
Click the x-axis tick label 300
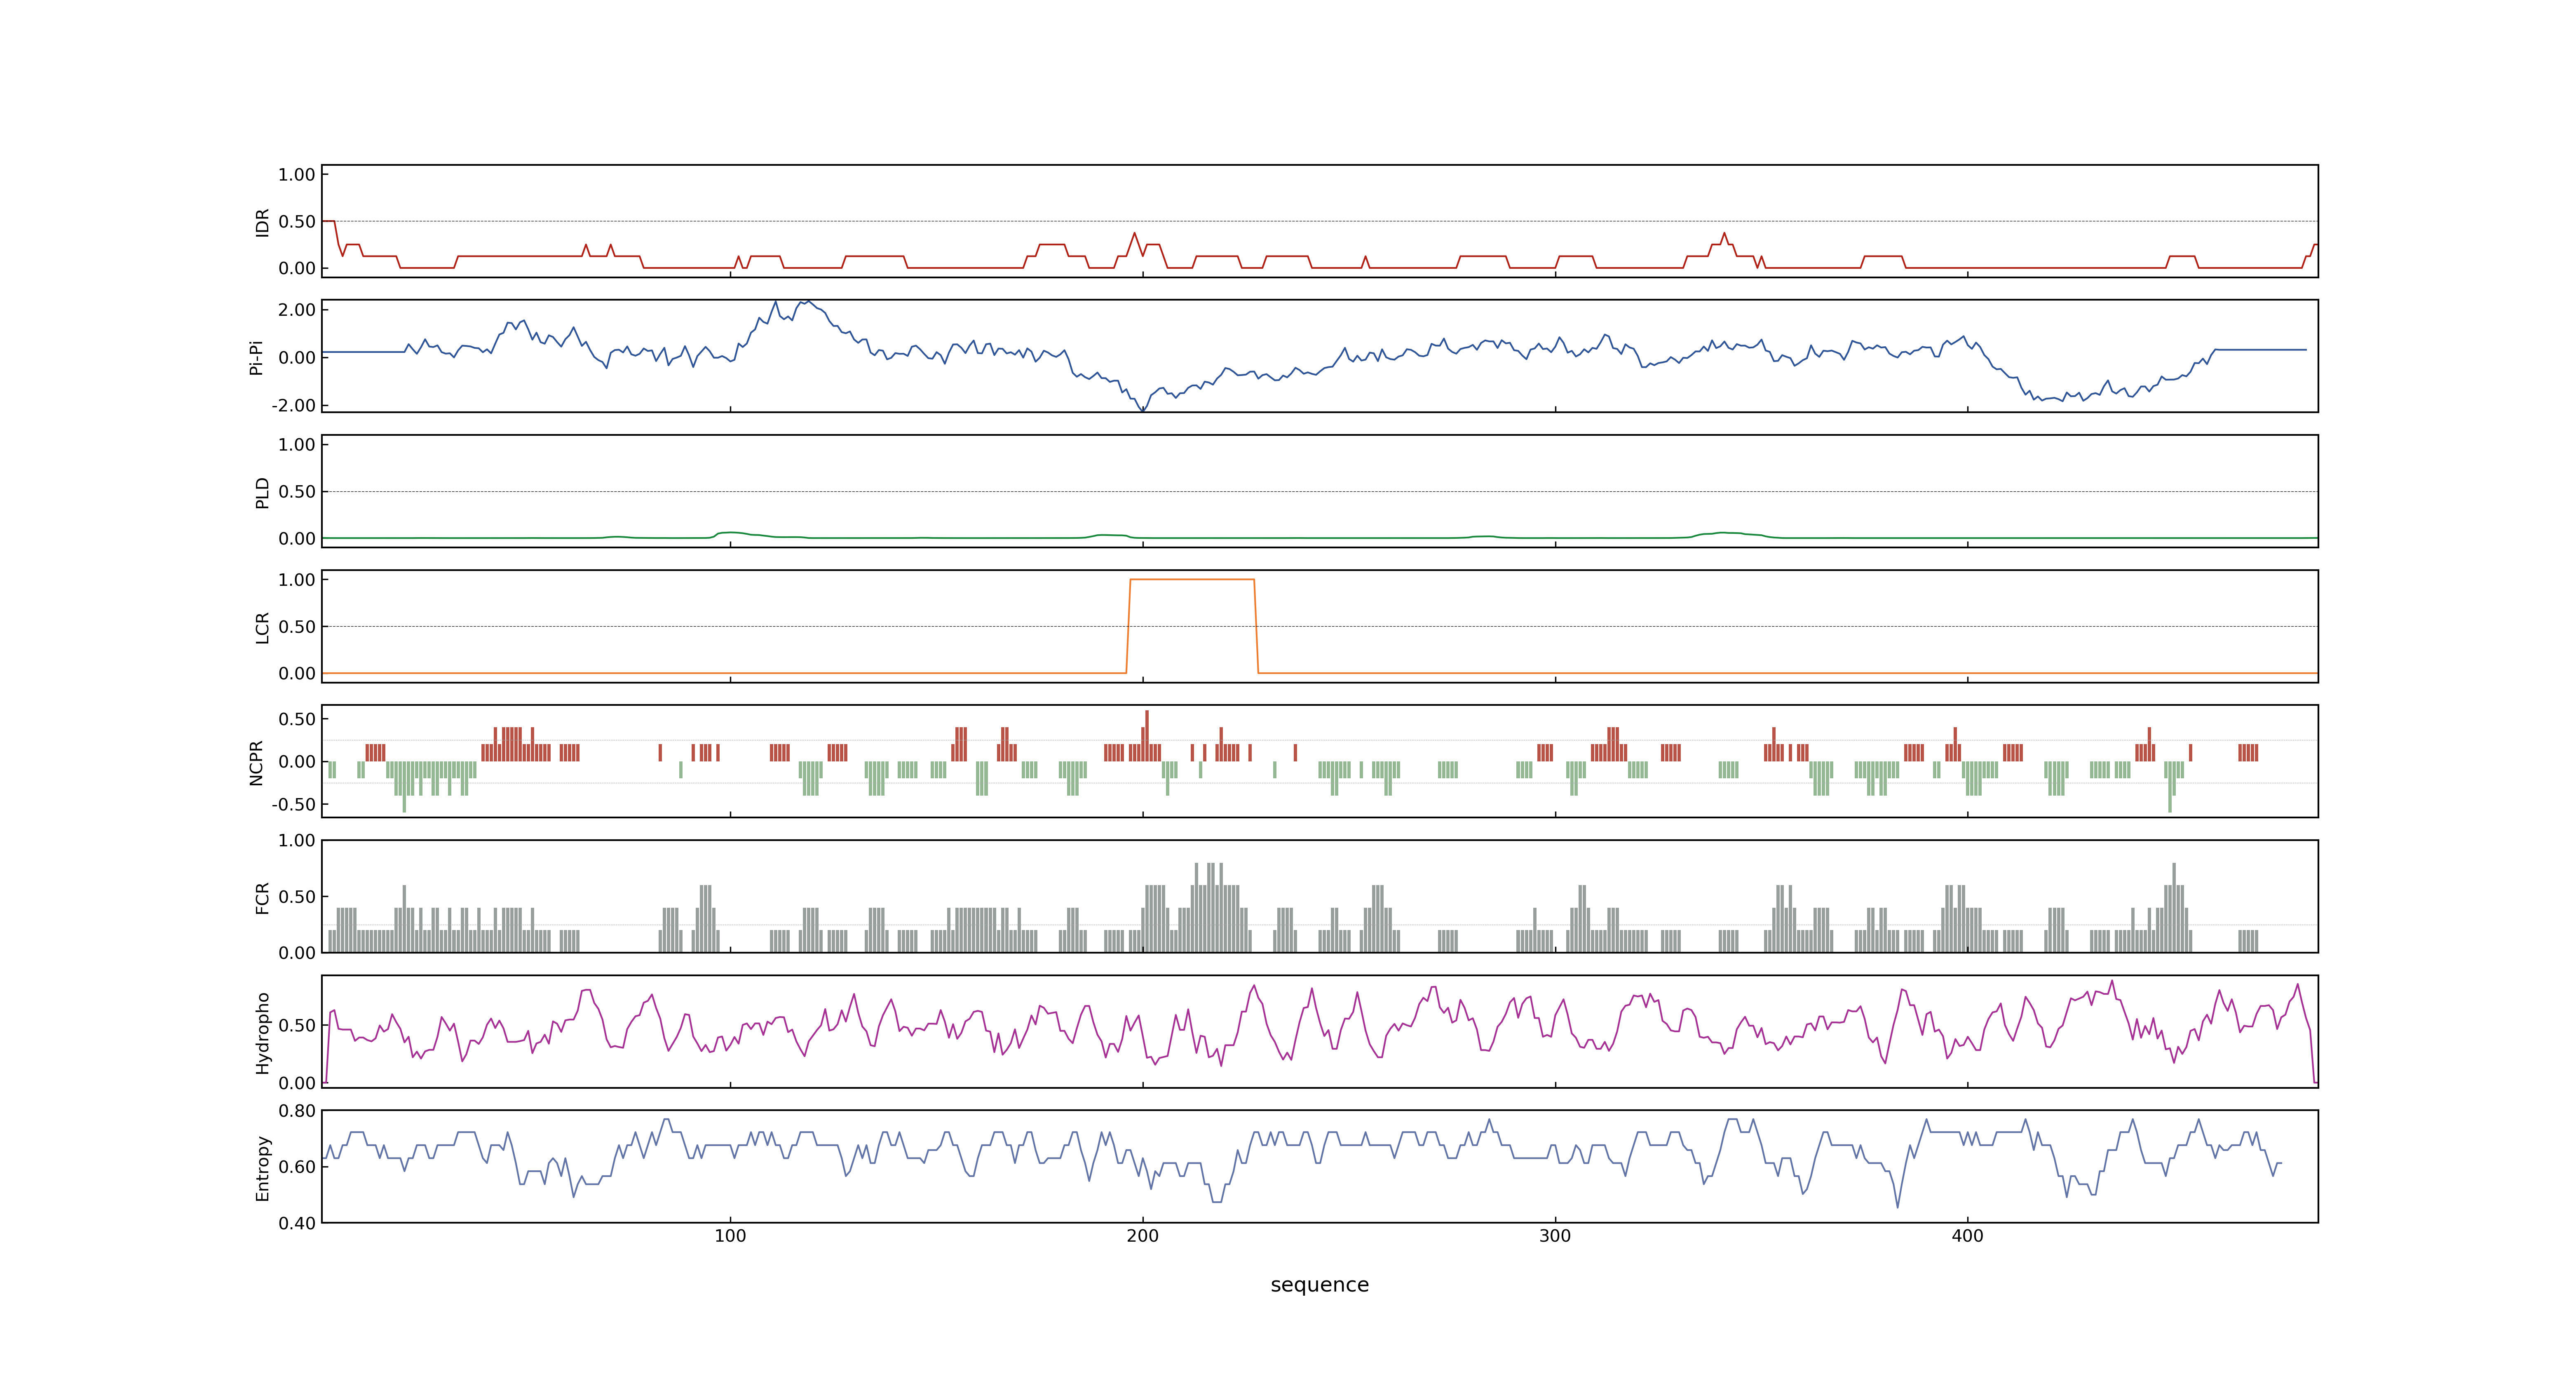1555,1236
